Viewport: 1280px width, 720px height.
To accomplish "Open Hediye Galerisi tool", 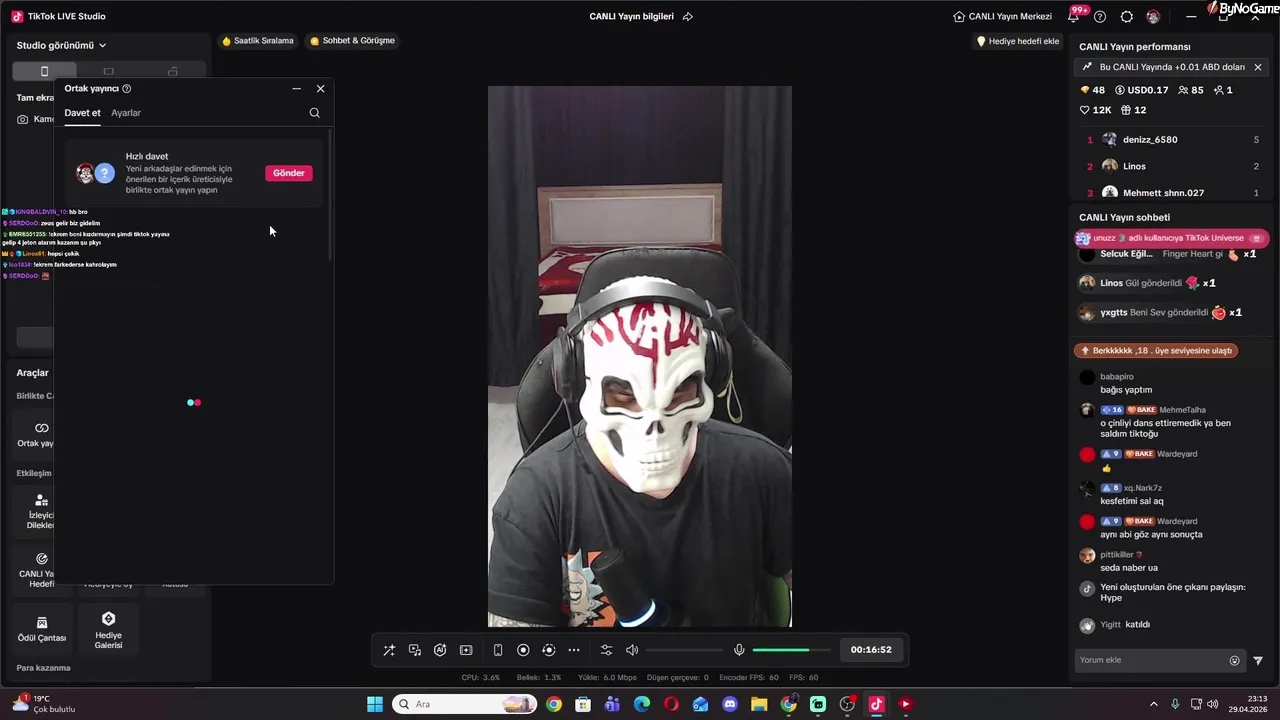I will coord(108,628).
